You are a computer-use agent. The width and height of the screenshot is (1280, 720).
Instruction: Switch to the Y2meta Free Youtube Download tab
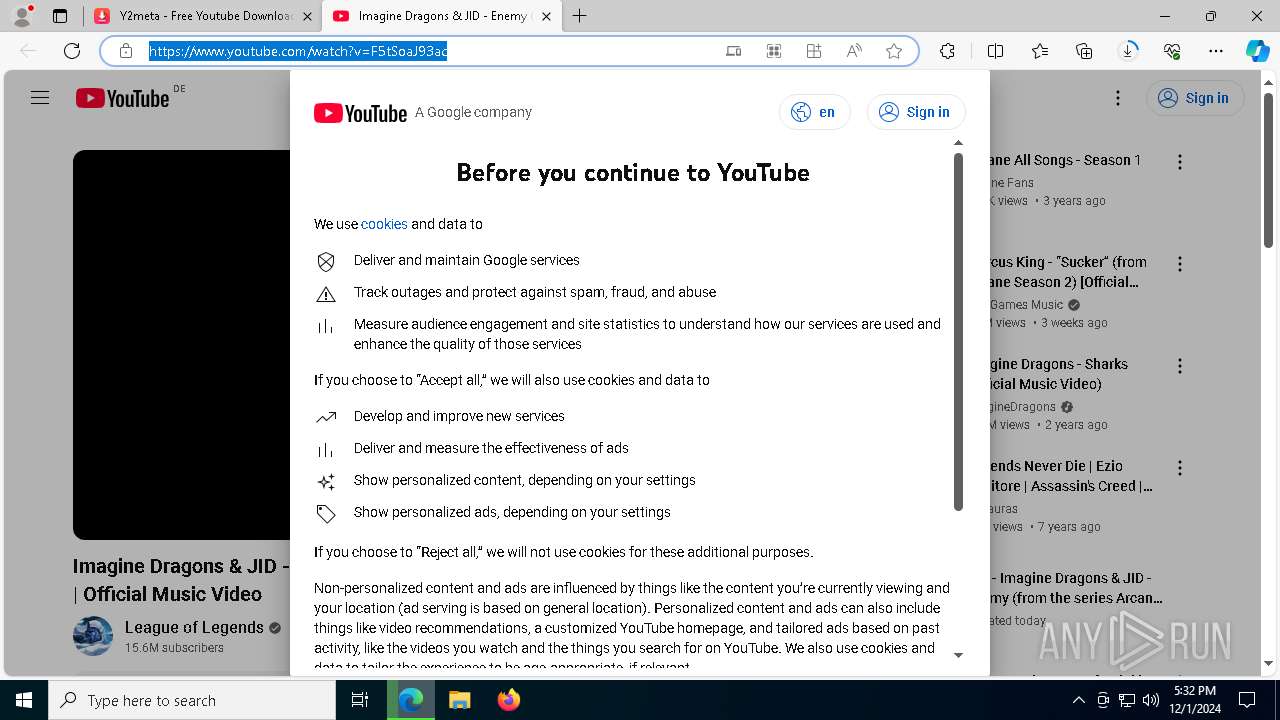(205, 16)
